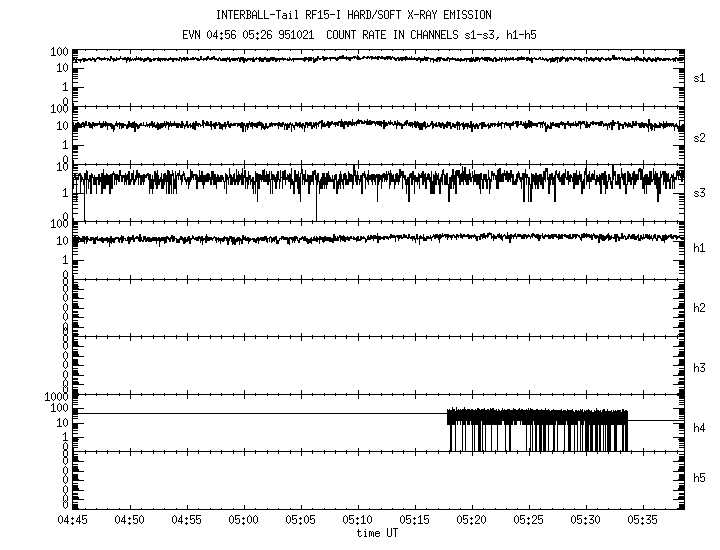Viewport: 720px width, 550px height.
Task: Click the h4 channel label
Action: coord(700,428)
